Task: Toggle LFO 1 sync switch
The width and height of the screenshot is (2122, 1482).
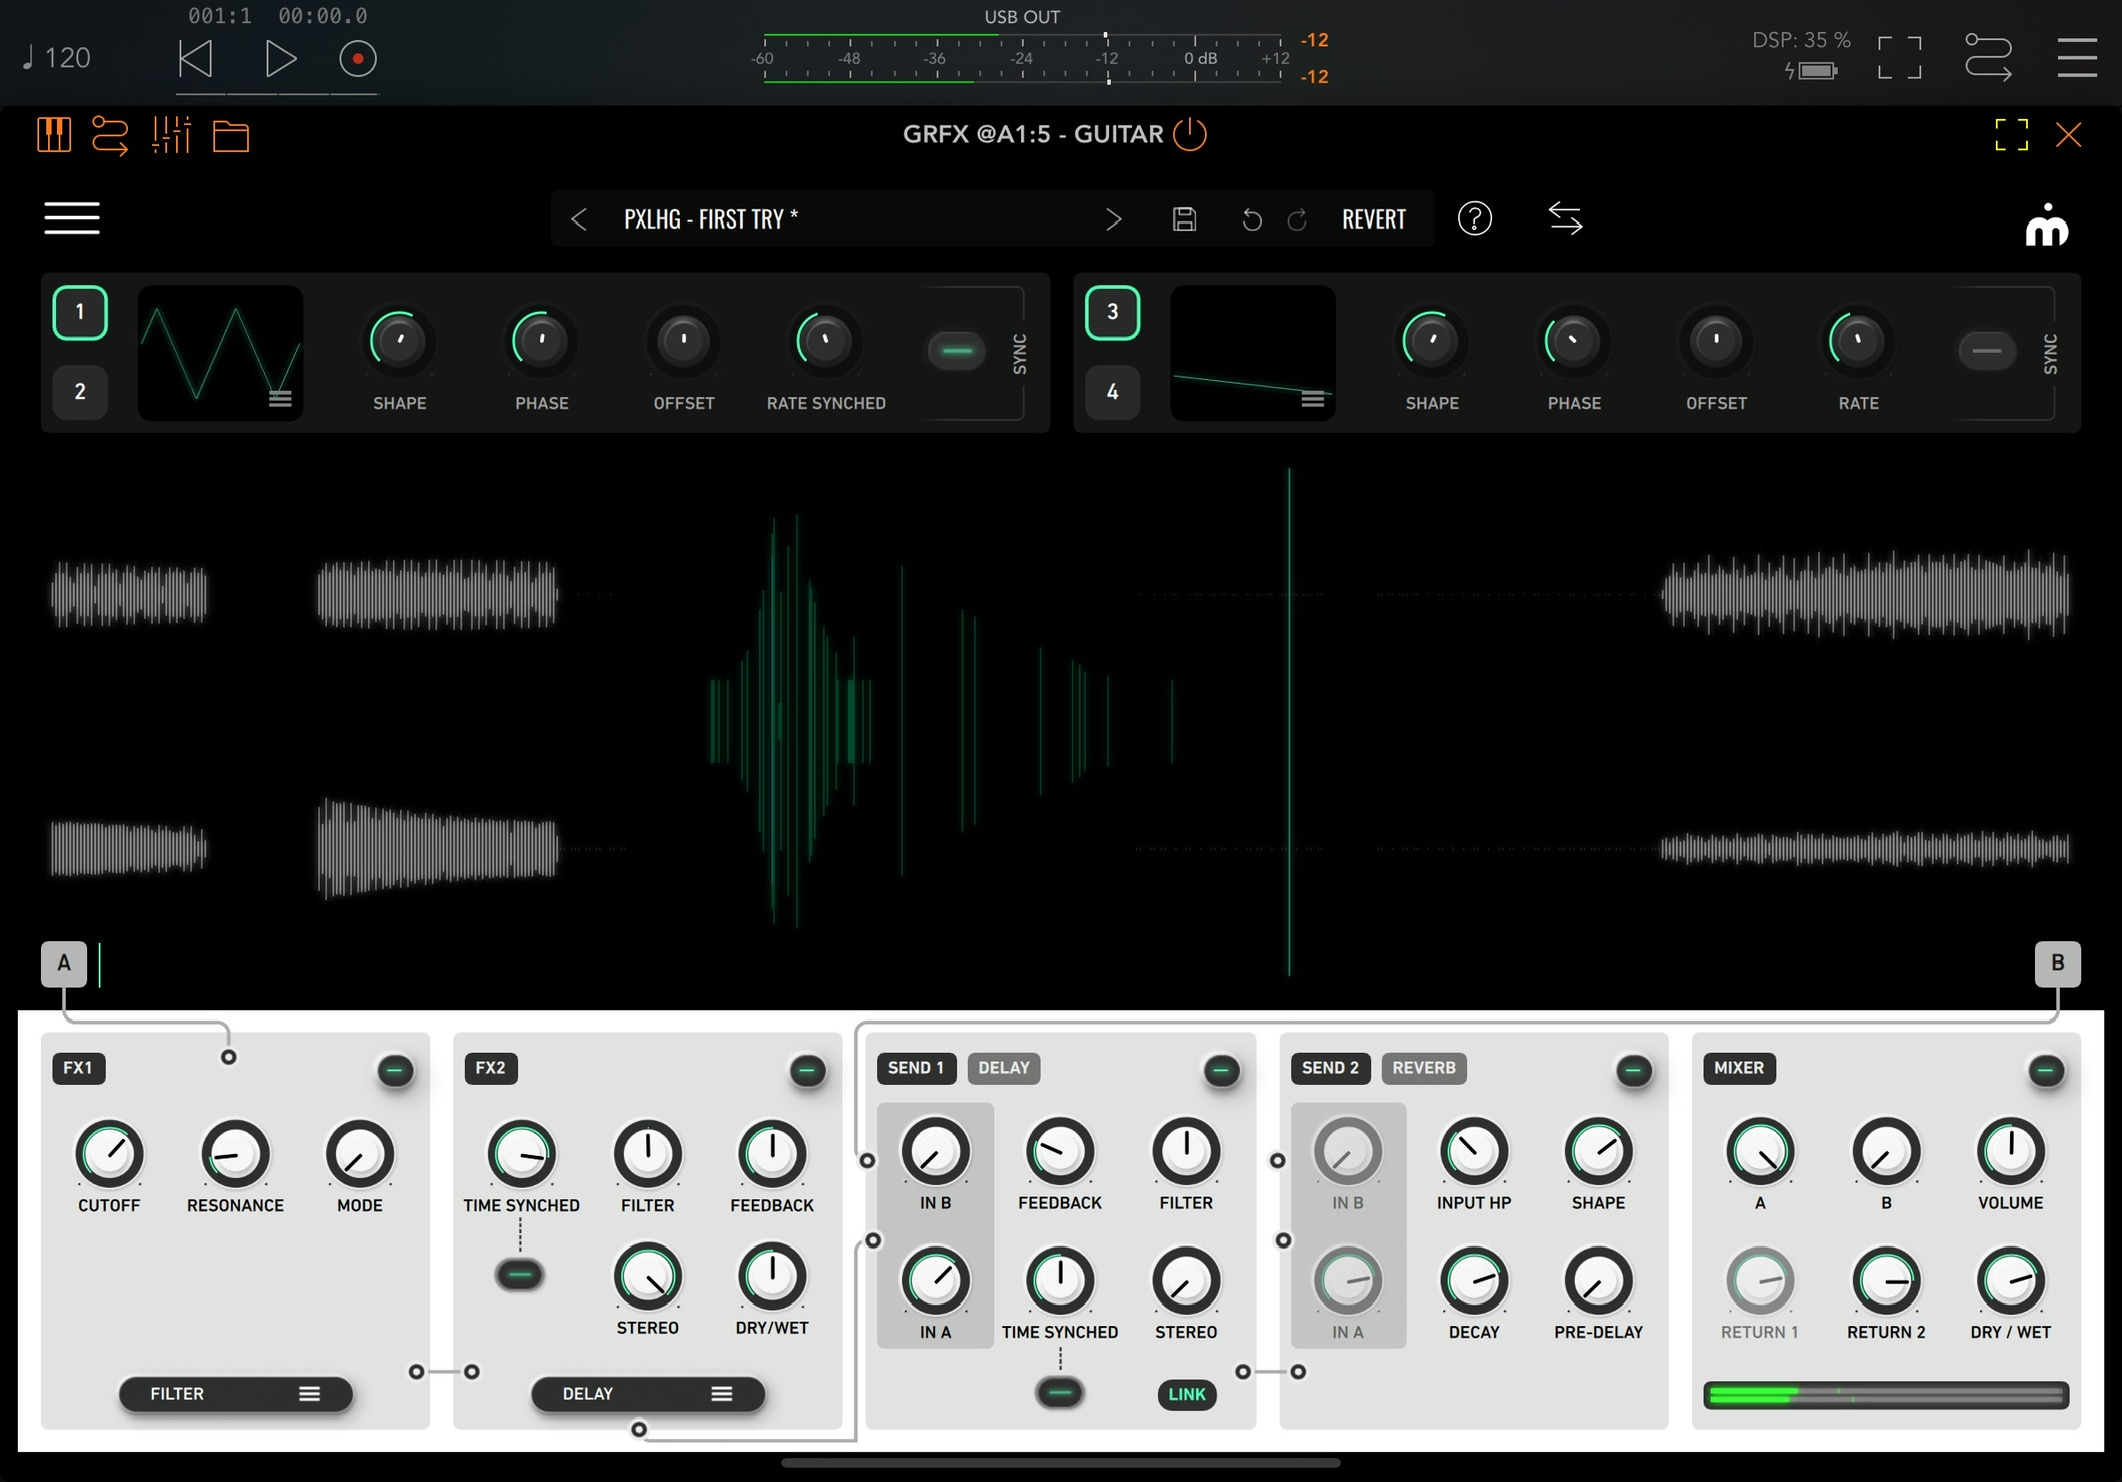Action: [x=957, y=351]
